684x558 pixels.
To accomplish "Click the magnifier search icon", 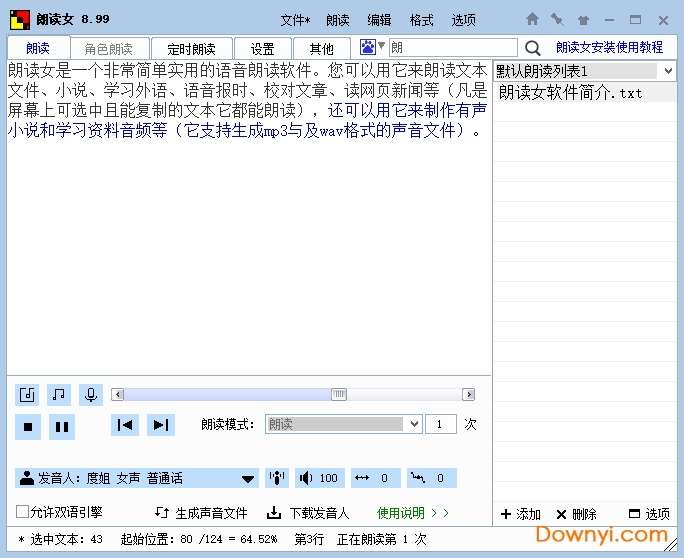I will pyautogui.click(x=533, y=48).
